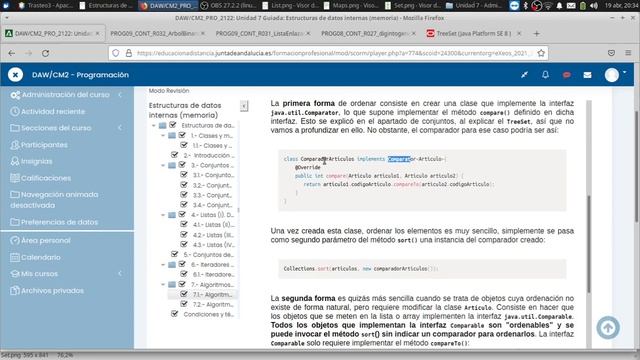Click the scroll-to-top arrow button
Screen dimensions: 640x360
click(608, 327)
